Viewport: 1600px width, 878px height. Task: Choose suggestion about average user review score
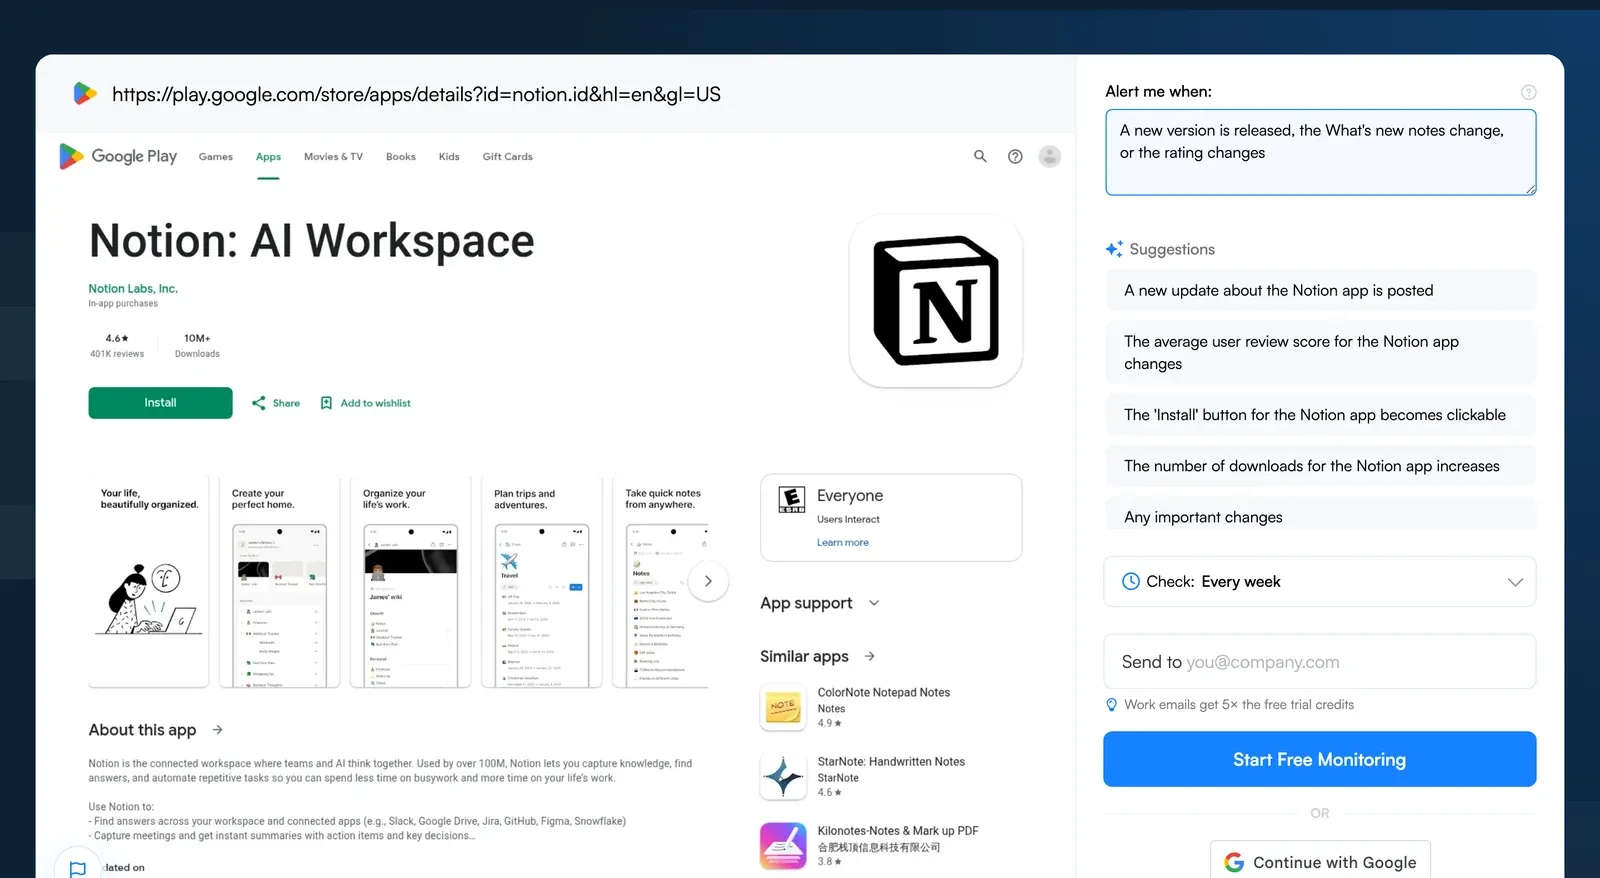point(1319,352)
